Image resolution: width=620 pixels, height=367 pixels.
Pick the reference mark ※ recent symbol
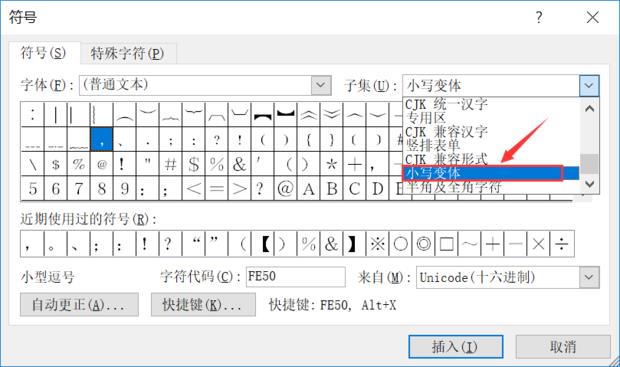(x=377, y=244)
